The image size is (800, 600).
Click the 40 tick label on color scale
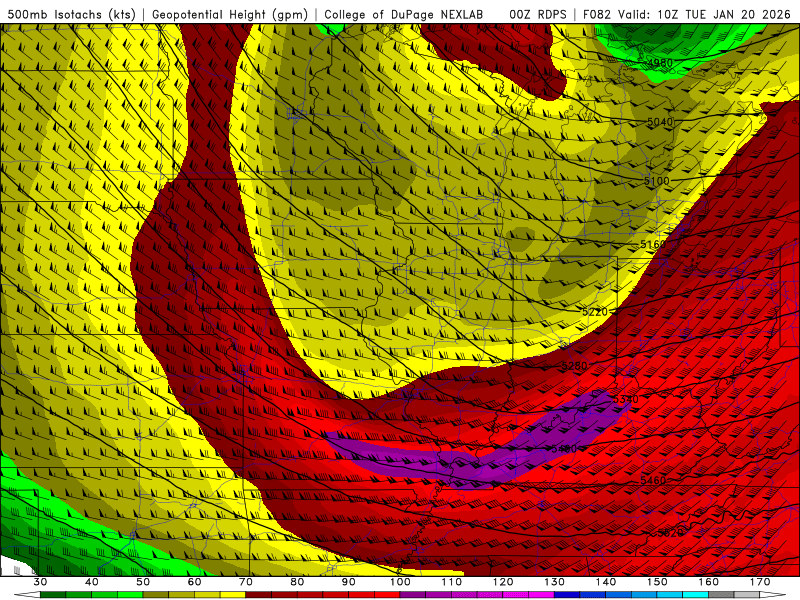click(92, 582)
